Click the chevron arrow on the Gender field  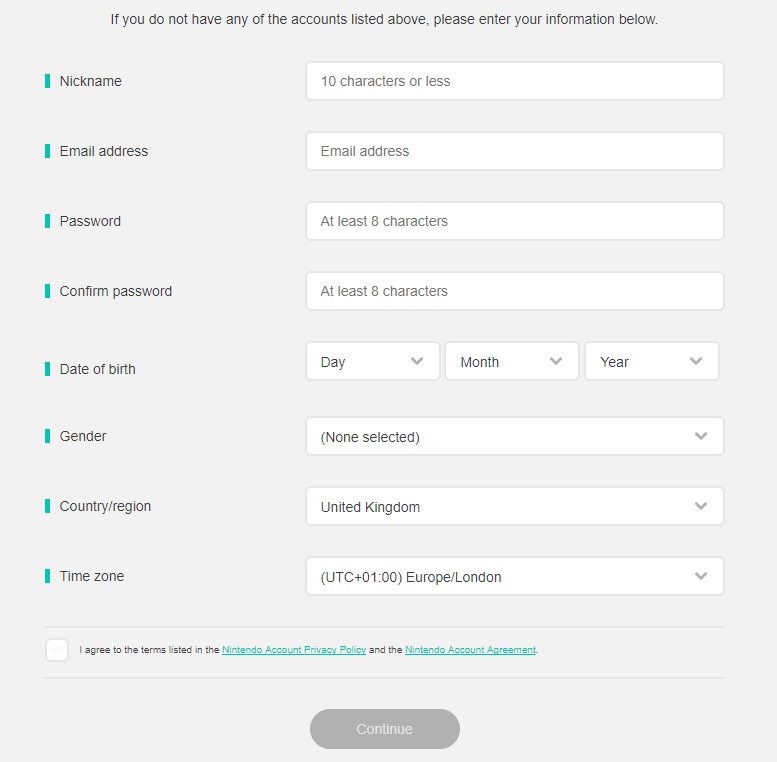click(701, 437)
